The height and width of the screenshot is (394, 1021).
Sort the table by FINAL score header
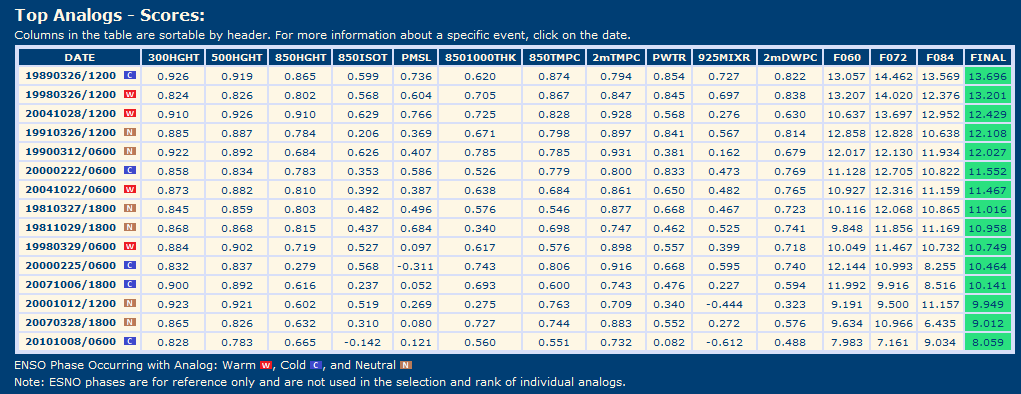(988, 57)
